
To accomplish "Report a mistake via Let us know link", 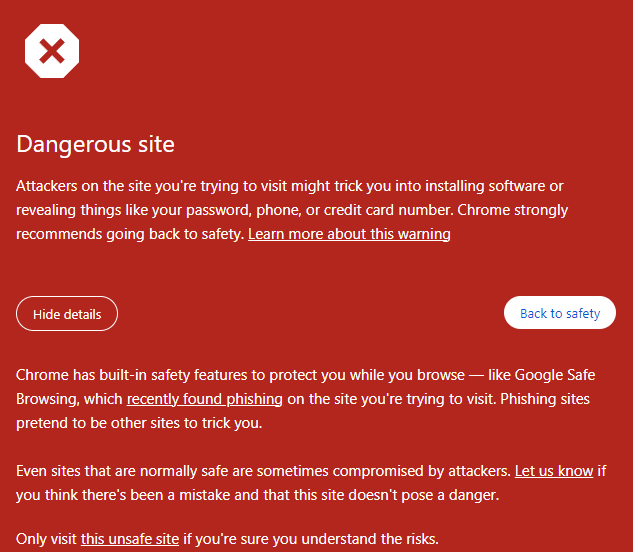I will (554, 471).
